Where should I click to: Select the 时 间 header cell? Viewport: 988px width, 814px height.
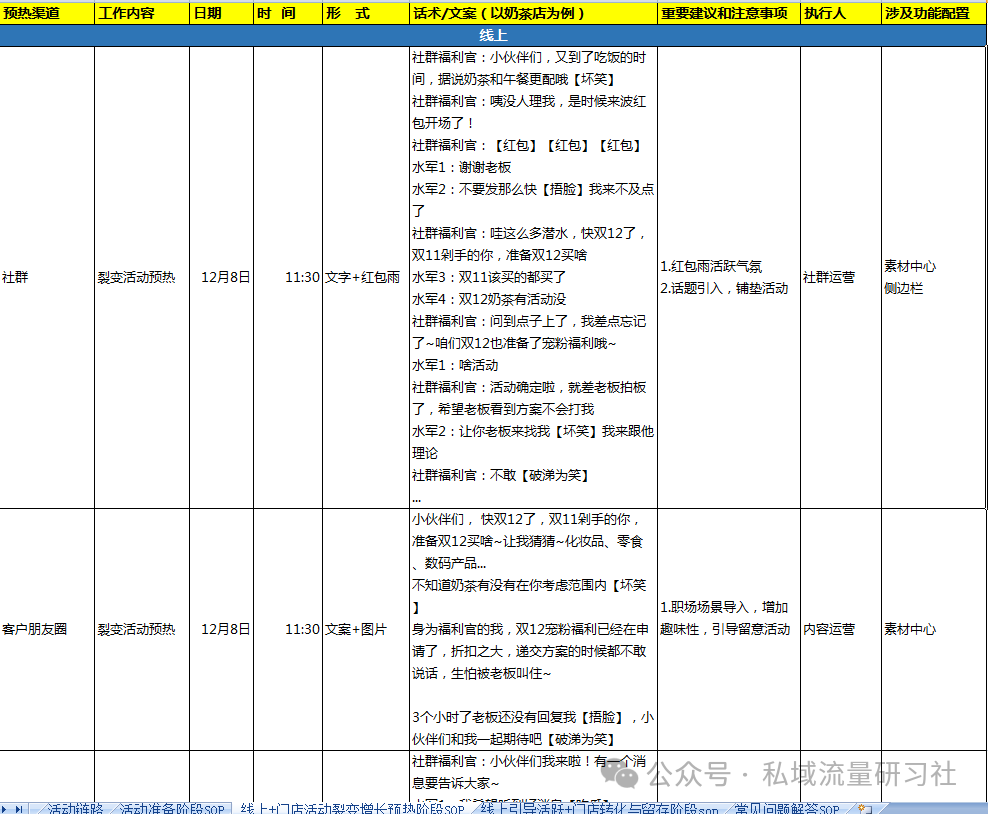coord(288,13)
